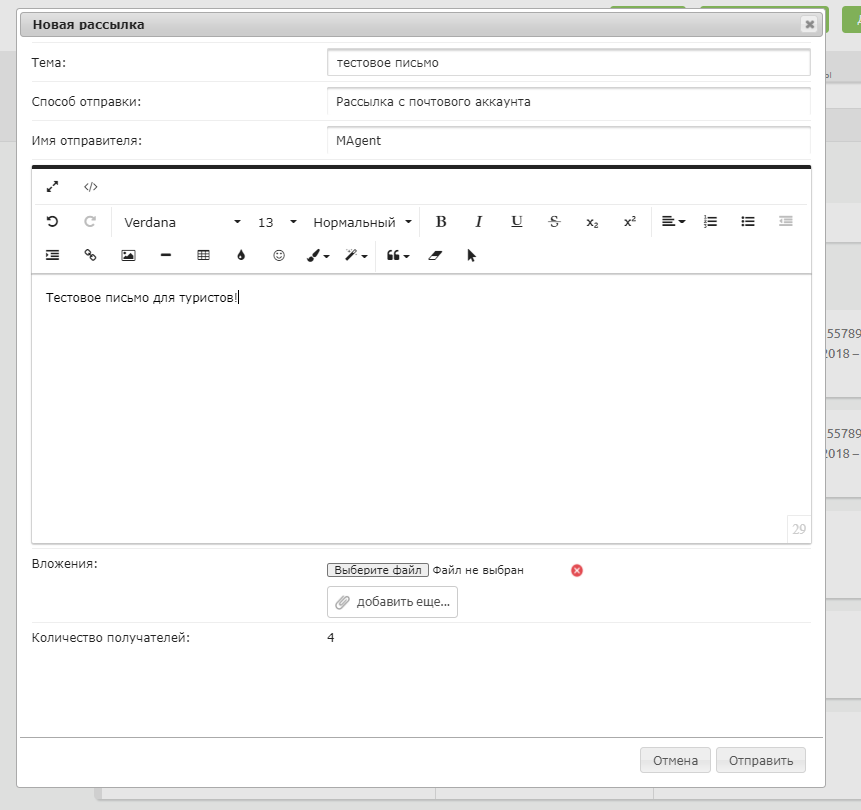Toggle bold formatting
This screenshot has width=861, height=810.
[441, 222]
